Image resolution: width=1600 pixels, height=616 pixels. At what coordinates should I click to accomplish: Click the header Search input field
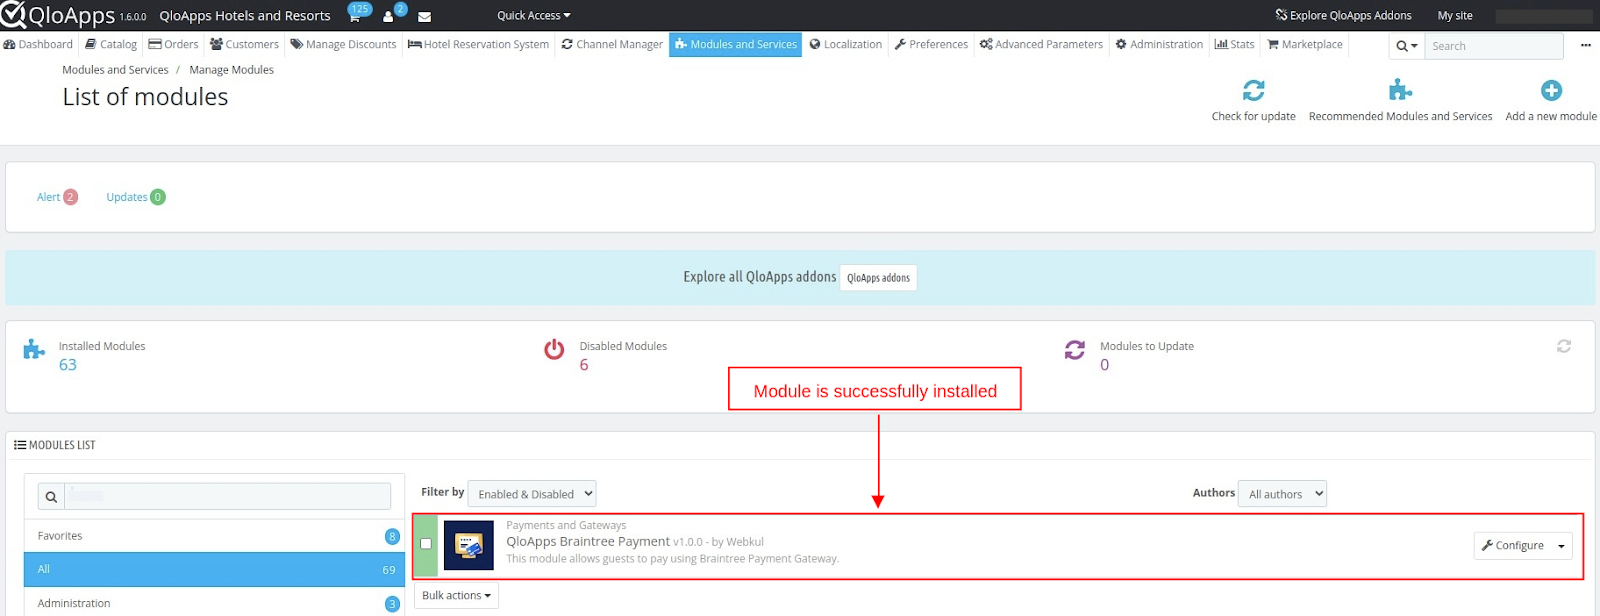point(1494,46)
